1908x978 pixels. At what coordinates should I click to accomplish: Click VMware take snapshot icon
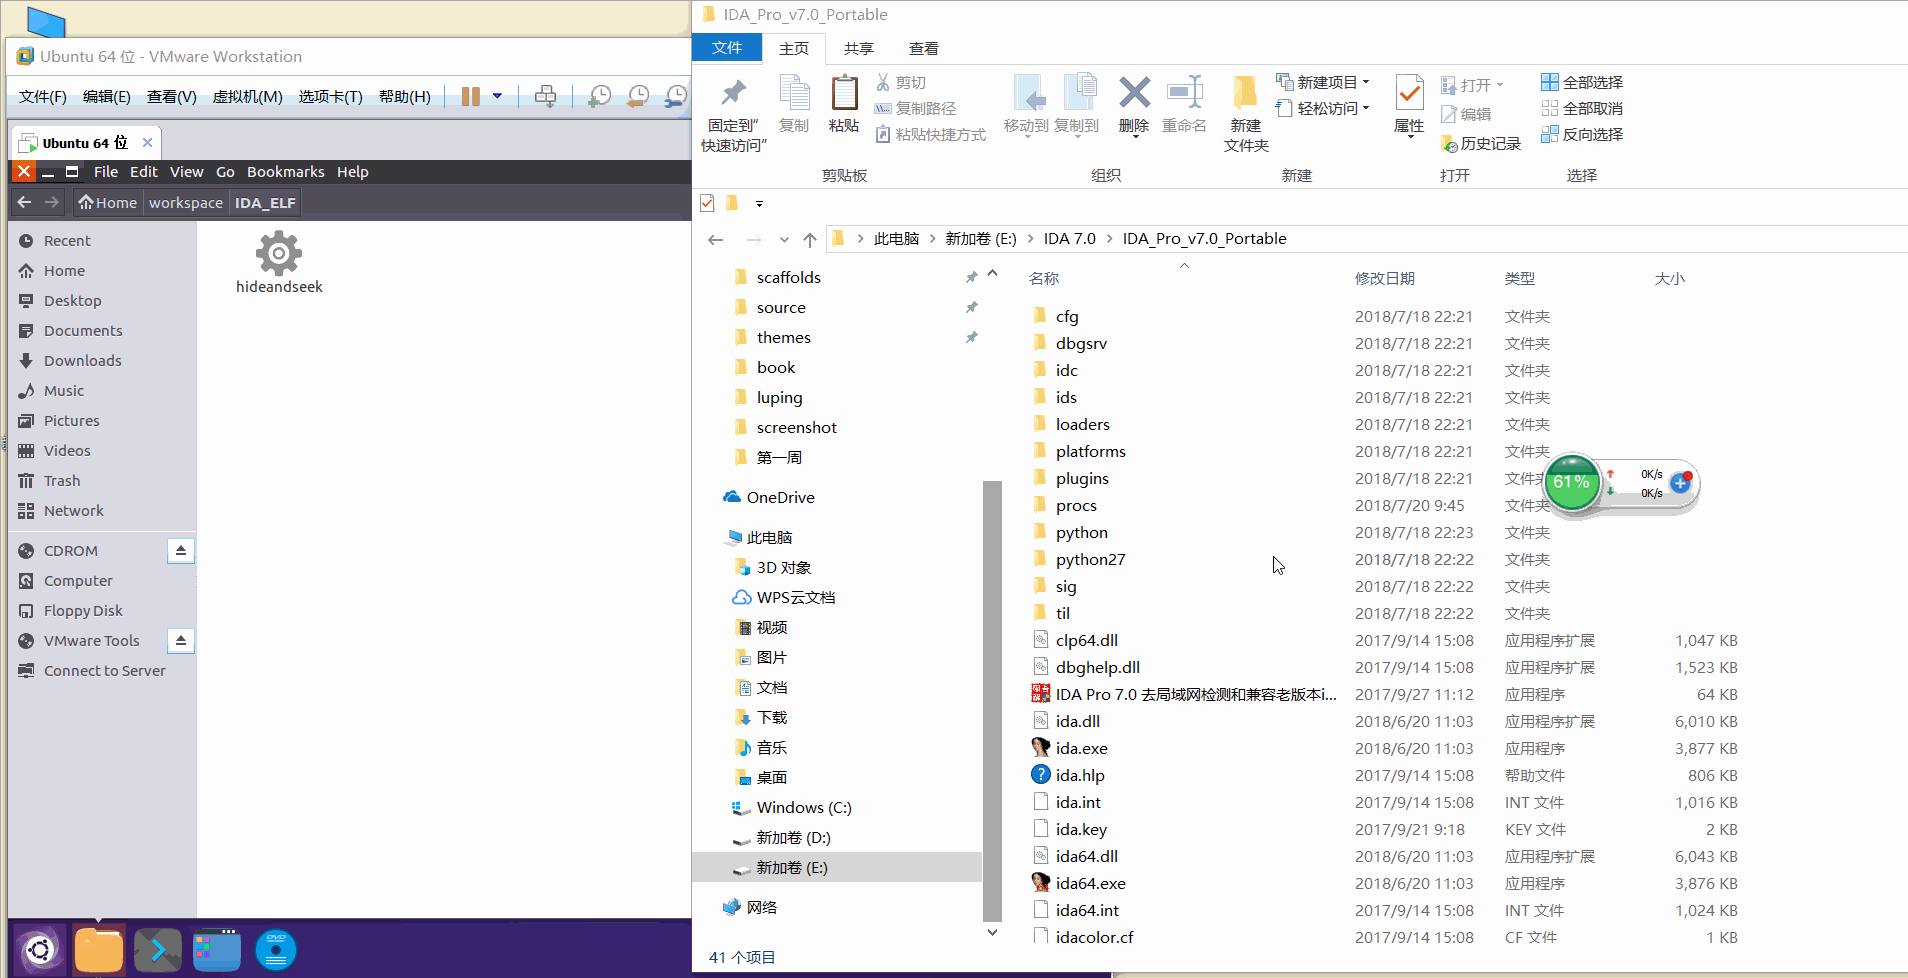[x=599, y=96]
